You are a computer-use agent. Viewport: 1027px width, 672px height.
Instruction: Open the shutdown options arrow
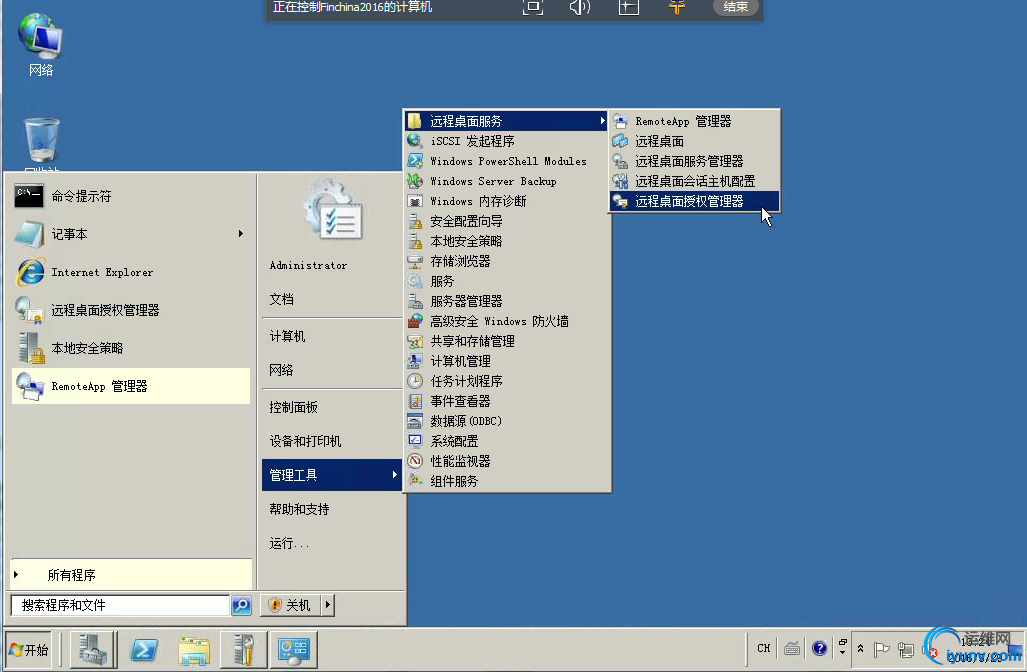click(x=327, y=605)
